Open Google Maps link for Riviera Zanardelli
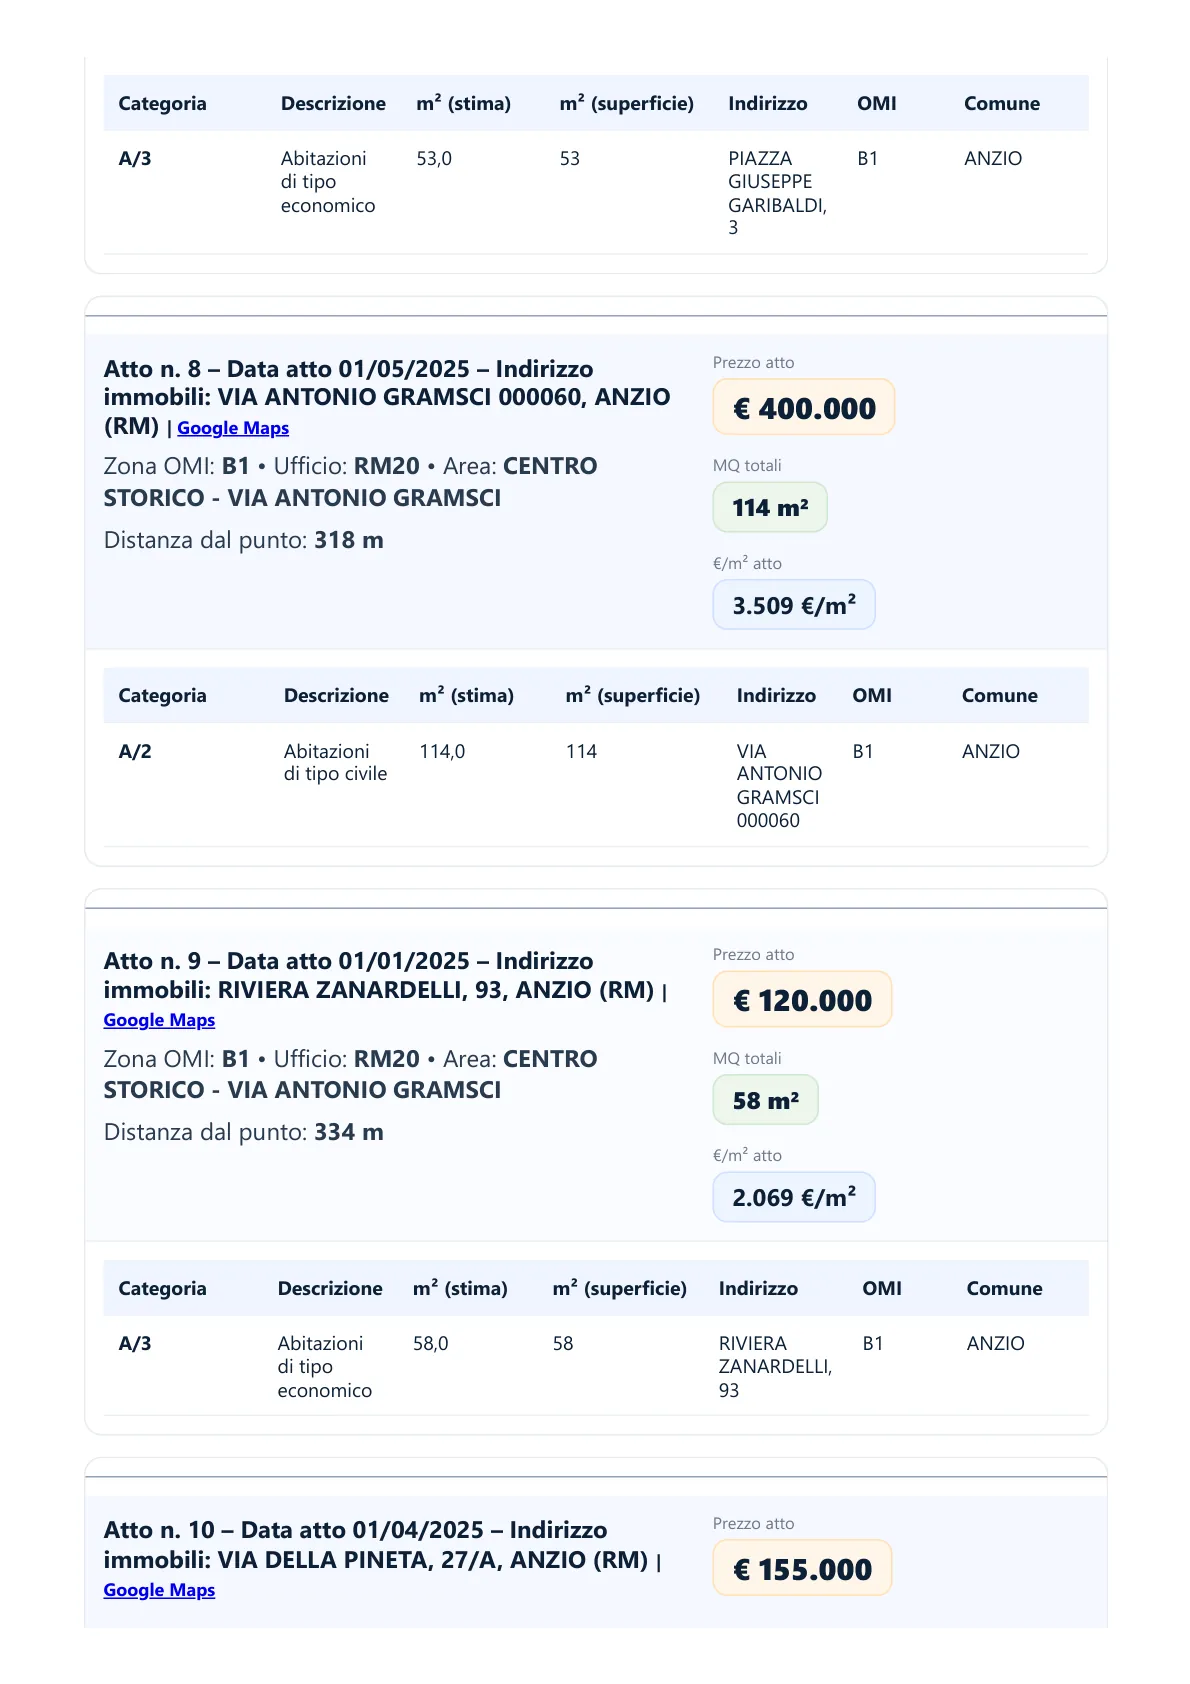 coord(159,1020)
